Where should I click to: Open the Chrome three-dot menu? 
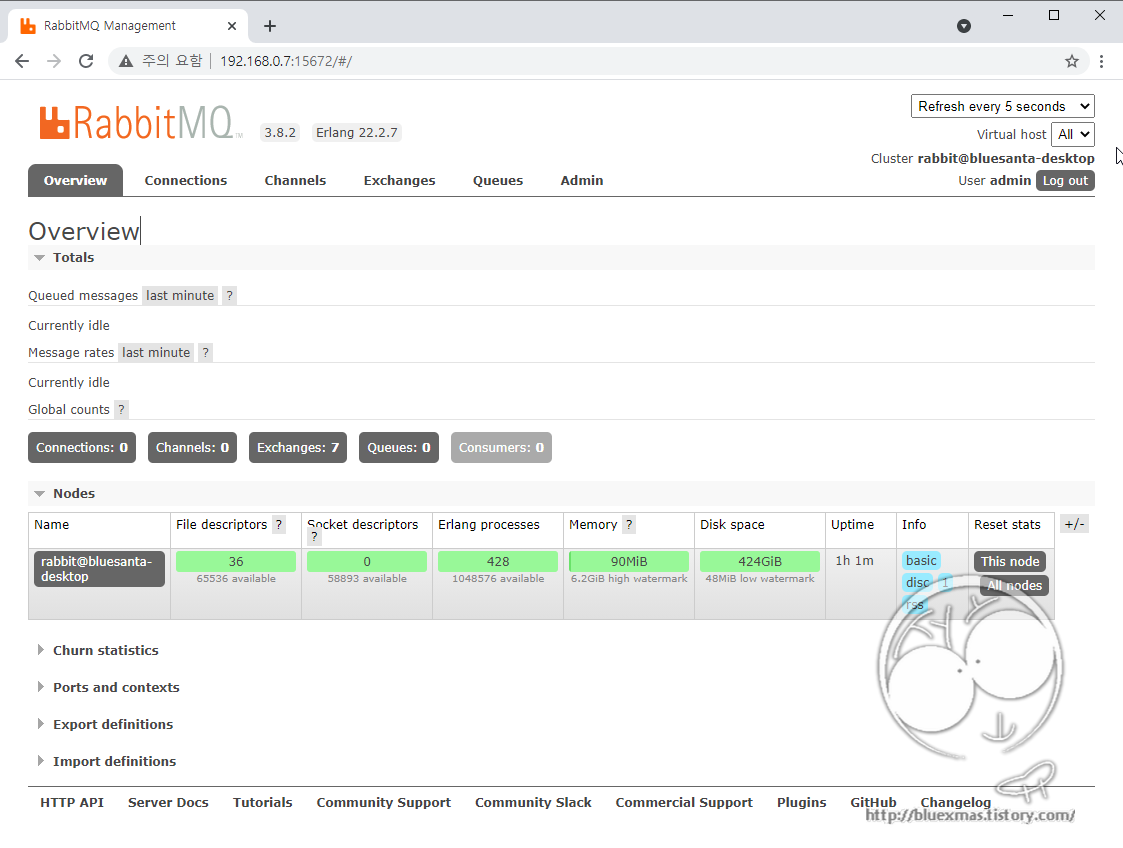click(x=1102, y=61)
